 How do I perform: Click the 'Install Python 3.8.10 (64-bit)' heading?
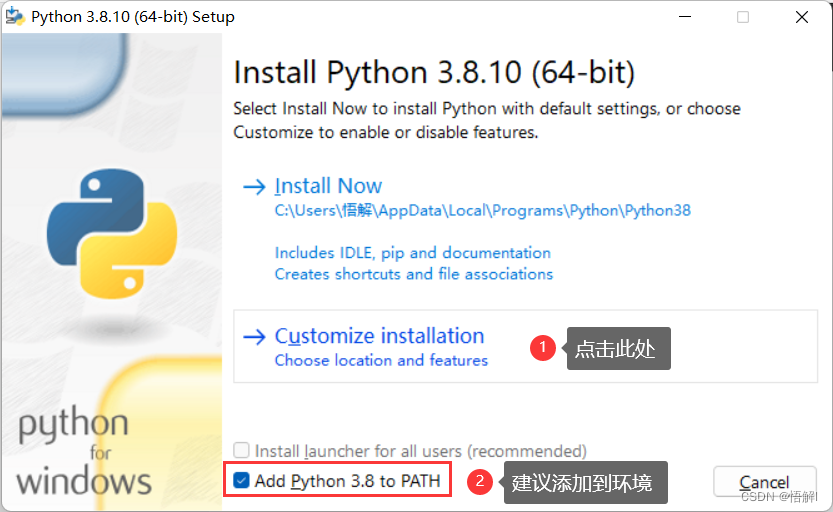point(434,72)
